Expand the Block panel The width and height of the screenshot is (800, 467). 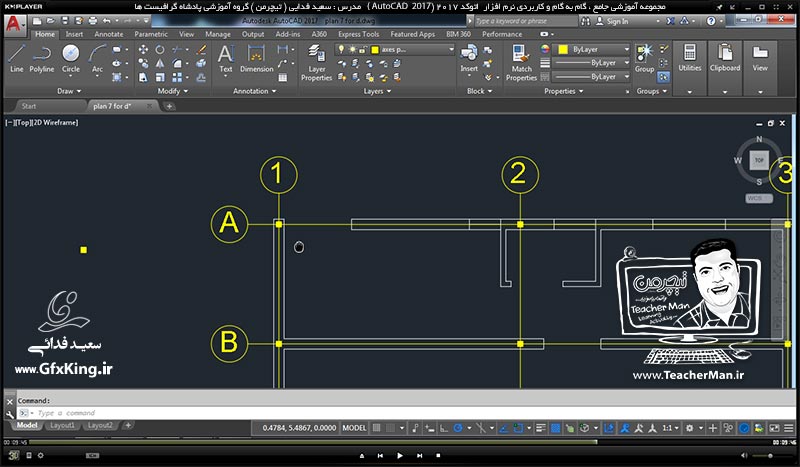point(480,91)
